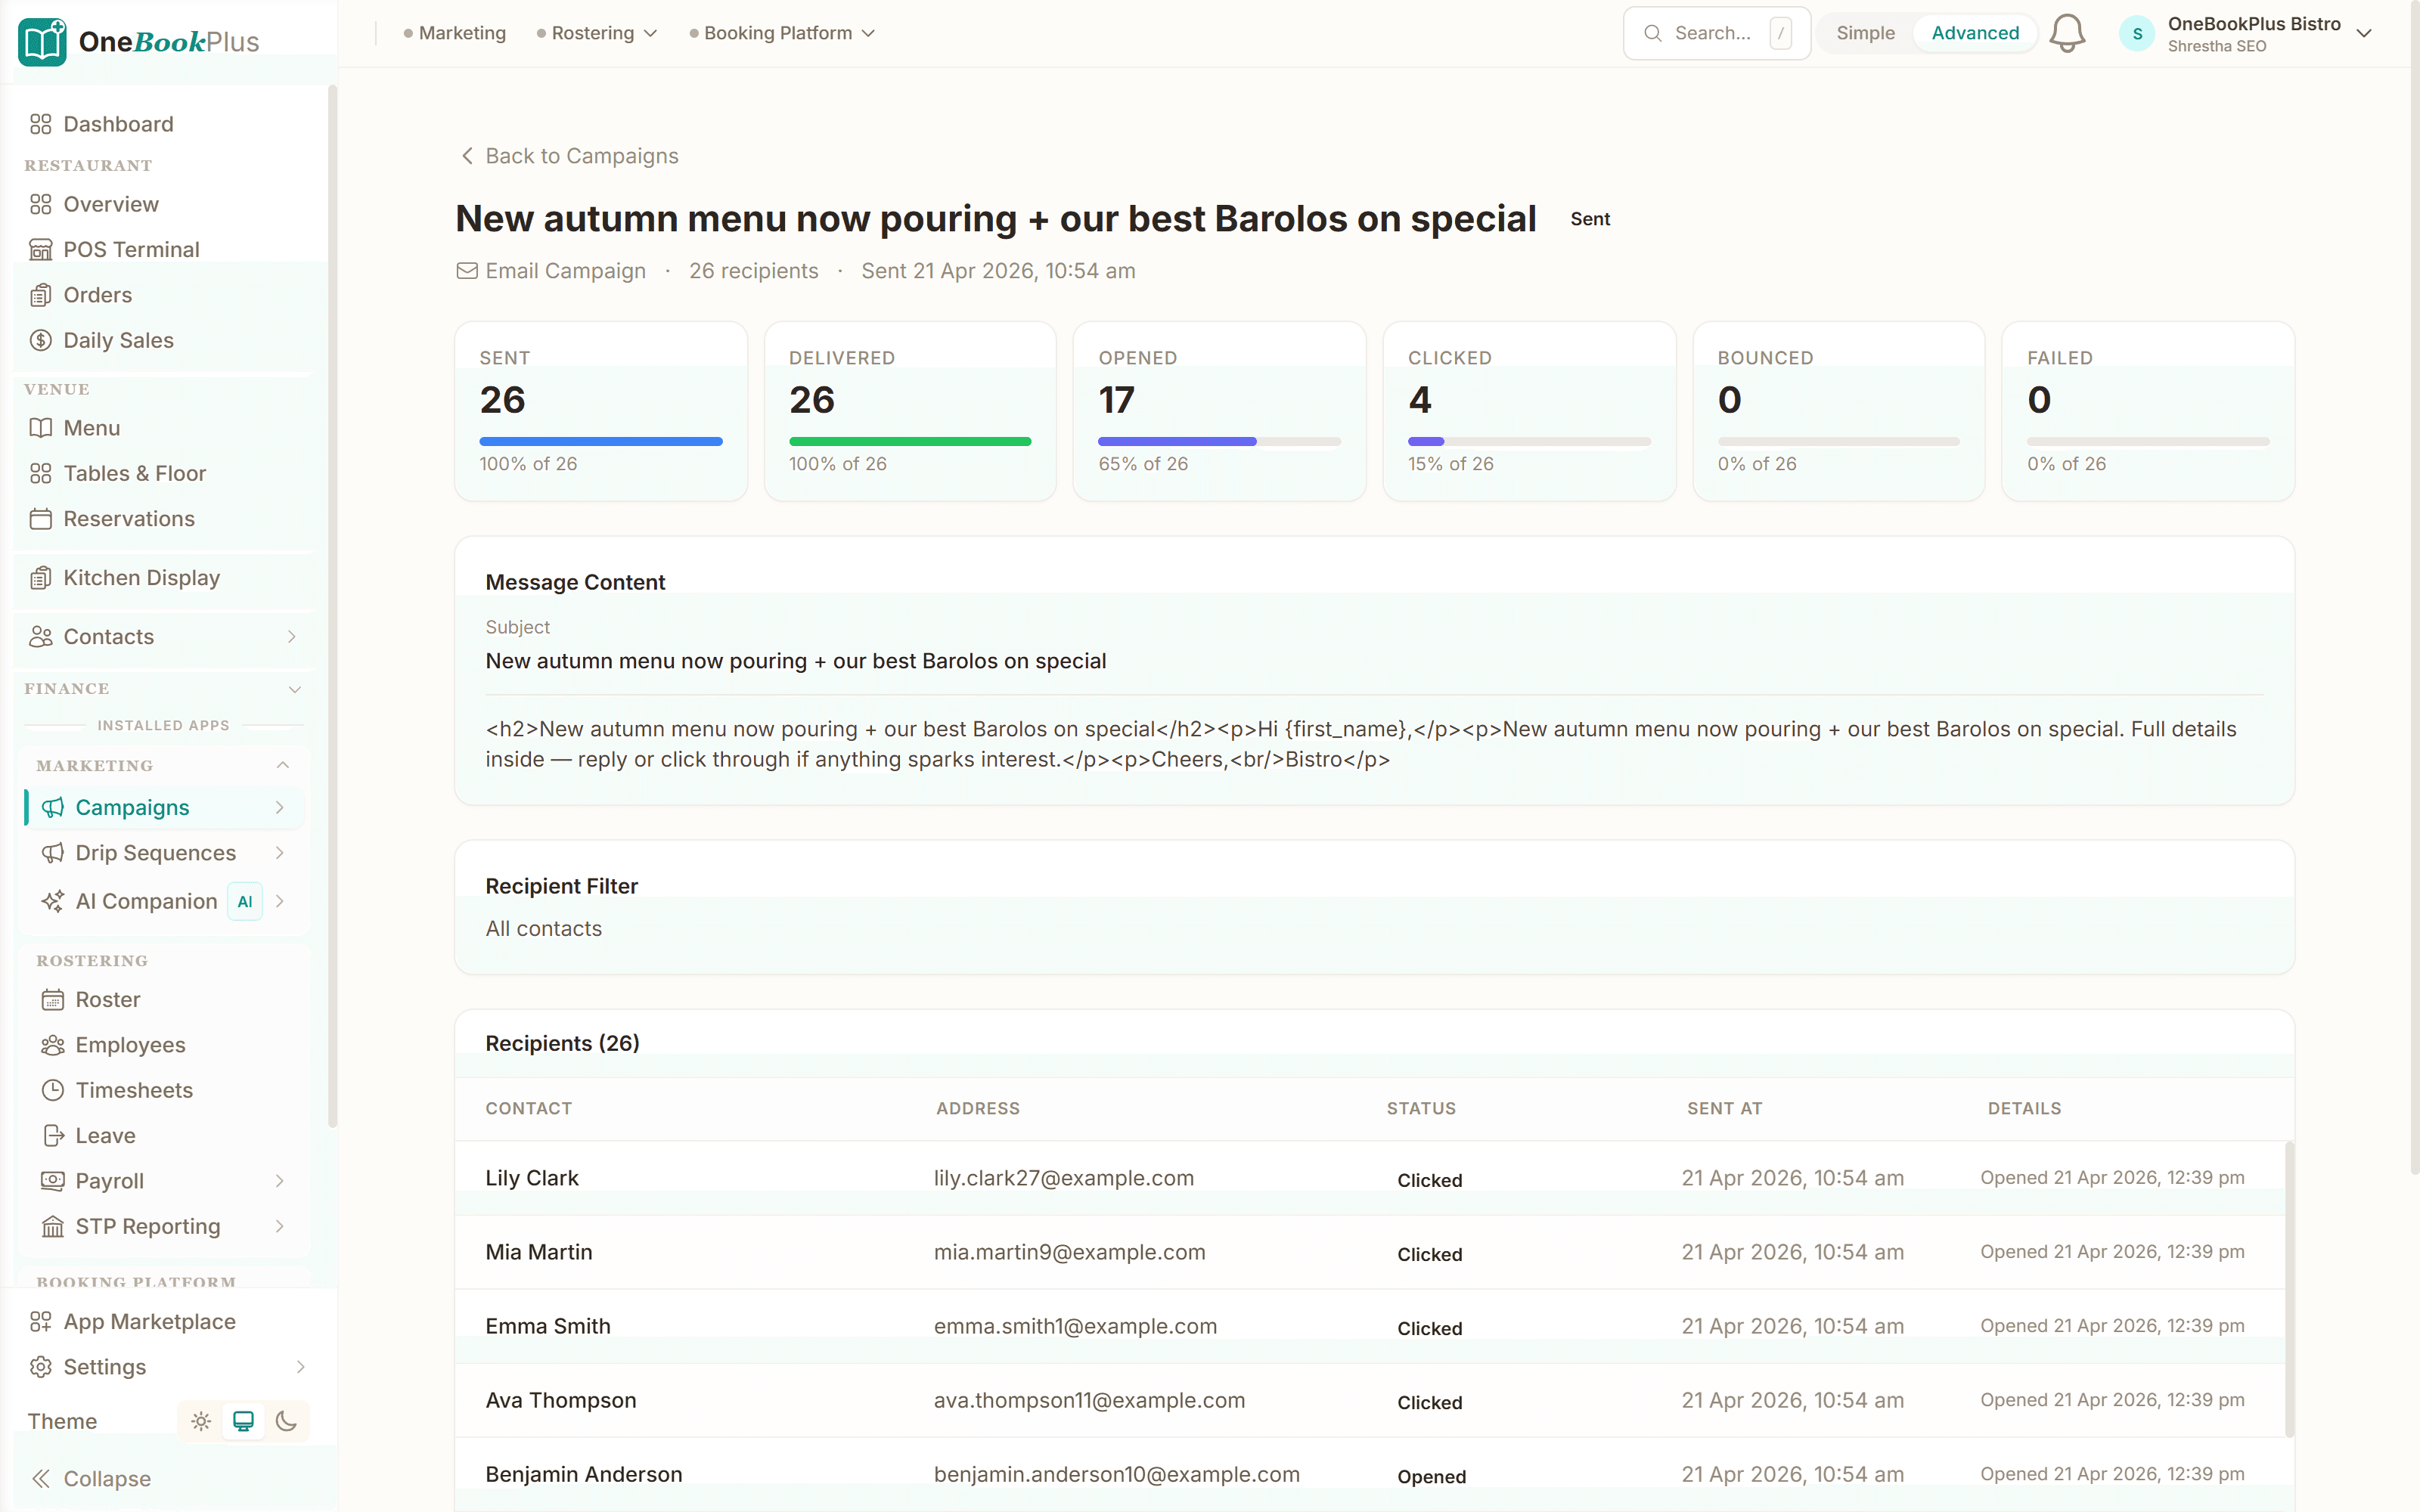Viewport: 2420px width, 1512px height.
Task: Select the dark theme moon icon
Action: point(286,1421)
